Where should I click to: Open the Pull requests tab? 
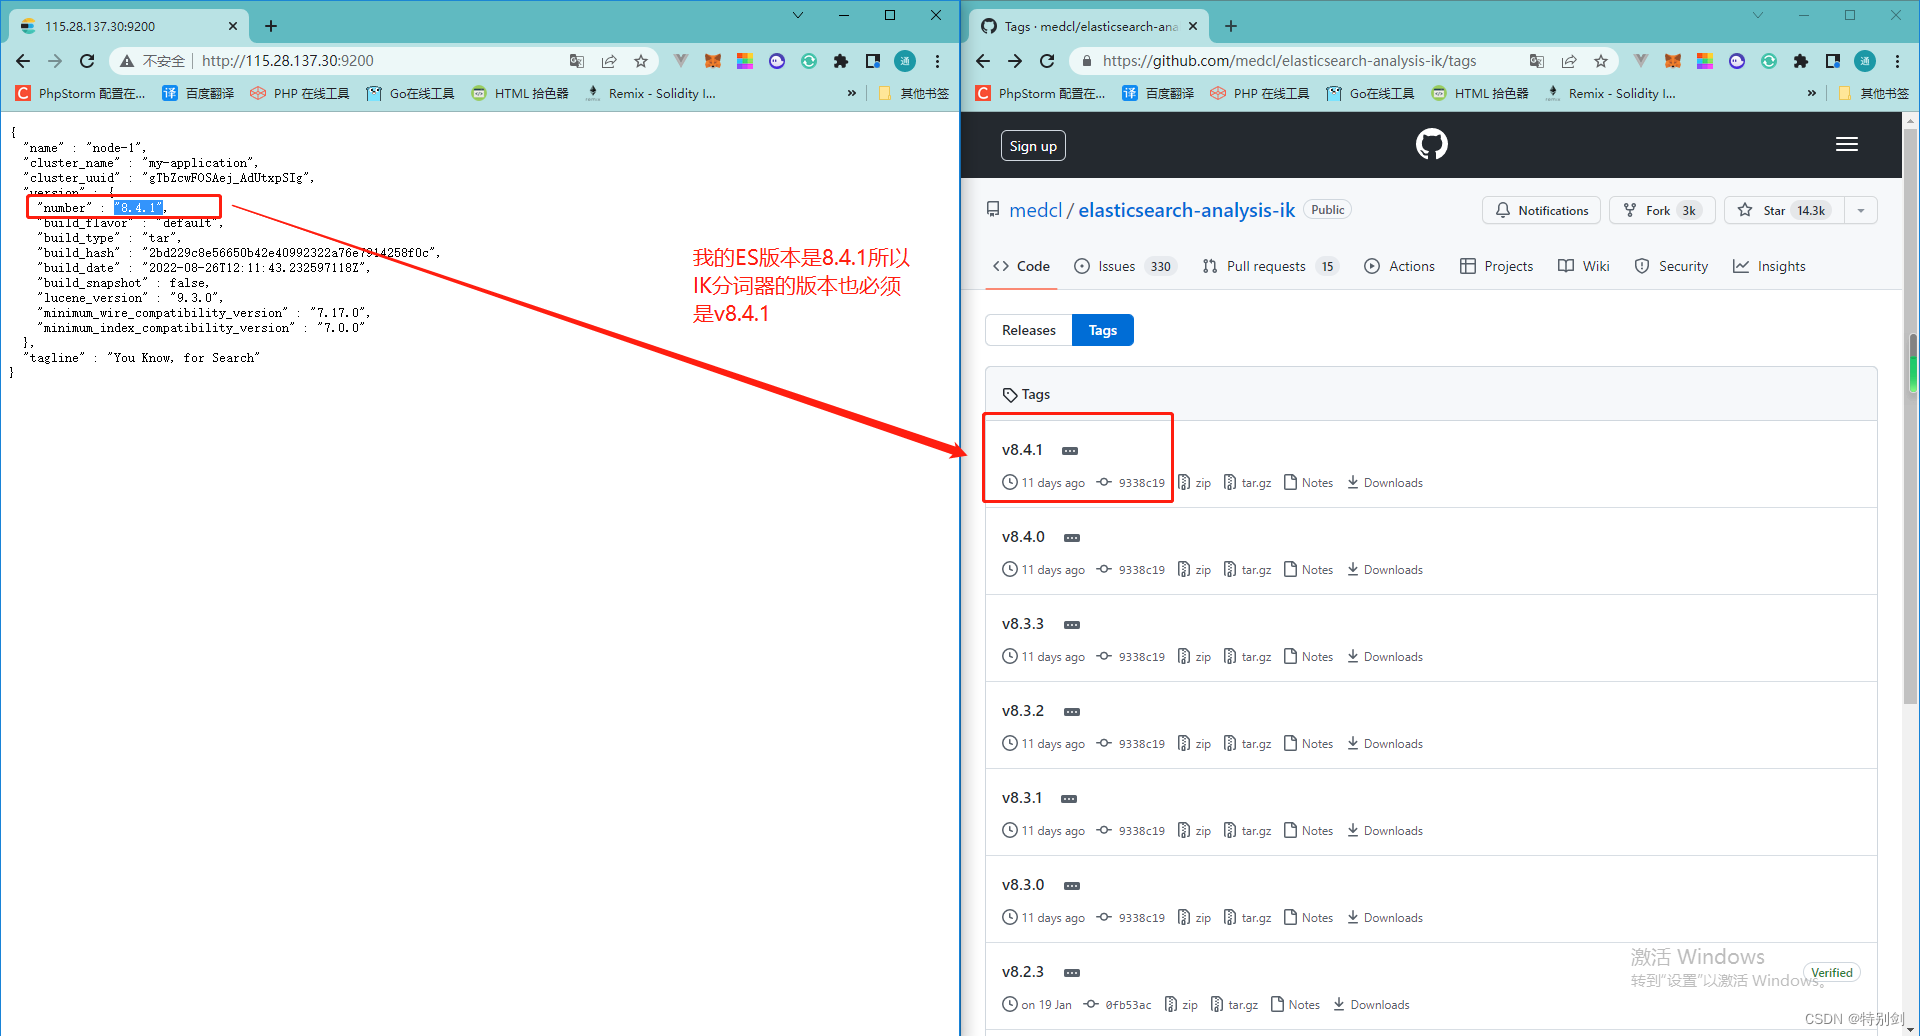coord(1270,266)
